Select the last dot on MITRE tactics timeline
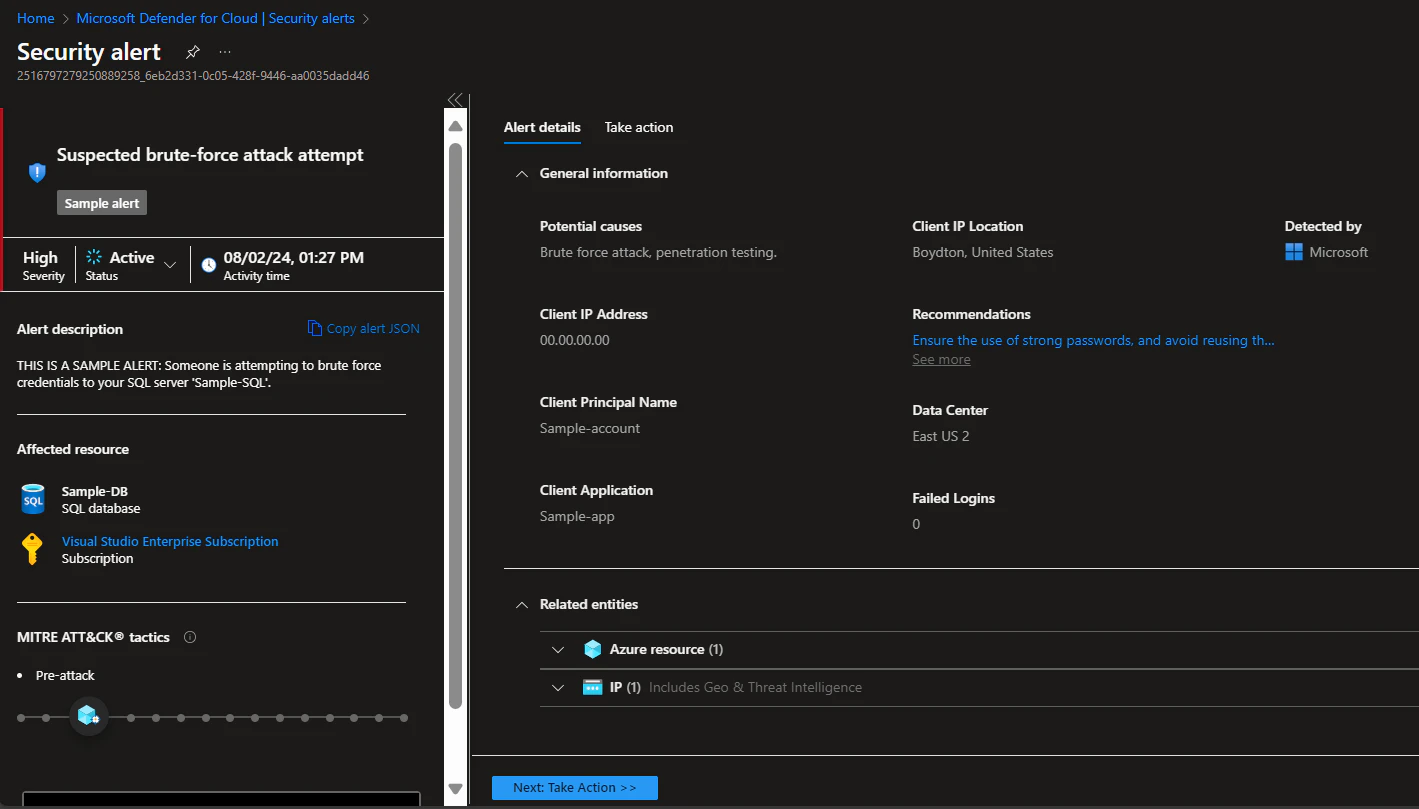 pos(404,717)
